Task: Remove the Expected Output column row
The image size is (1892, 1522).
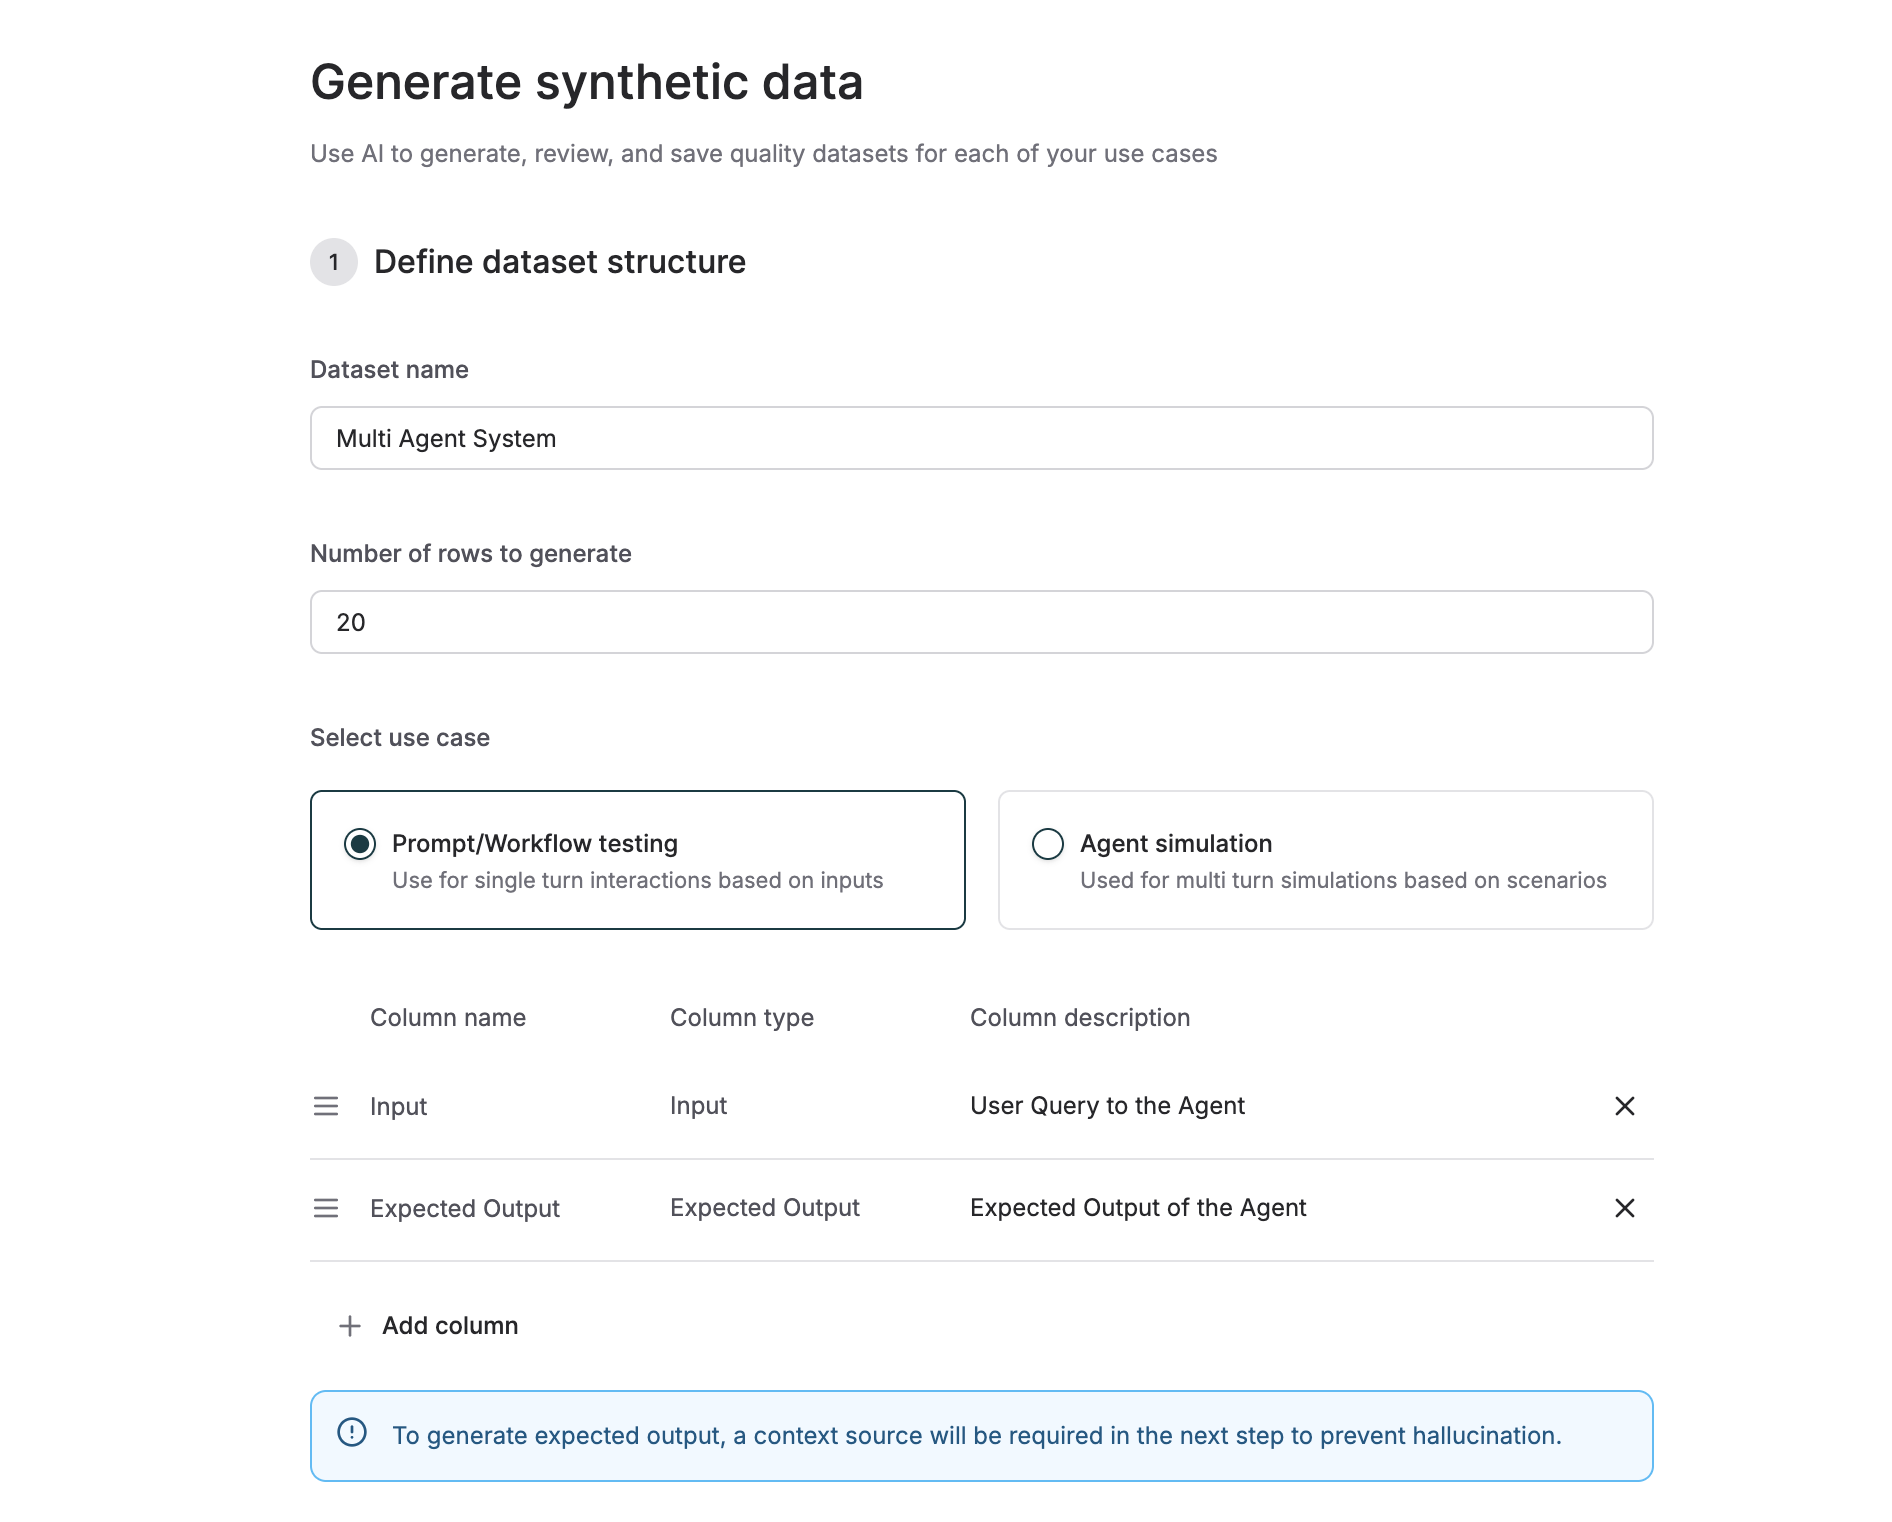Action: [1624, 1208]
